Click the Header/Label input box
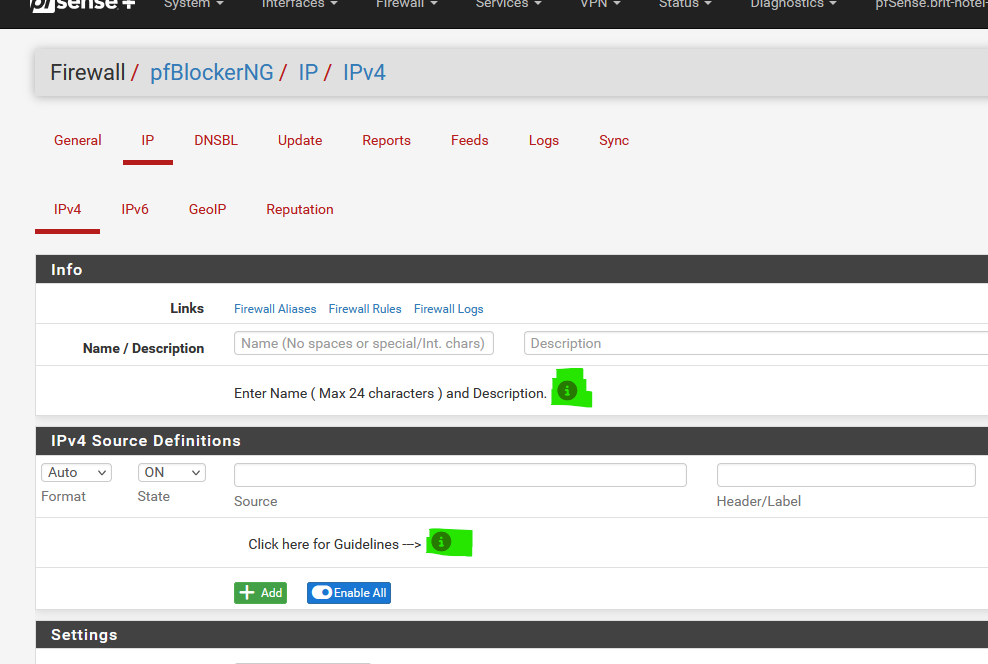This screenshot has width=988, height=664. point(845,475)
